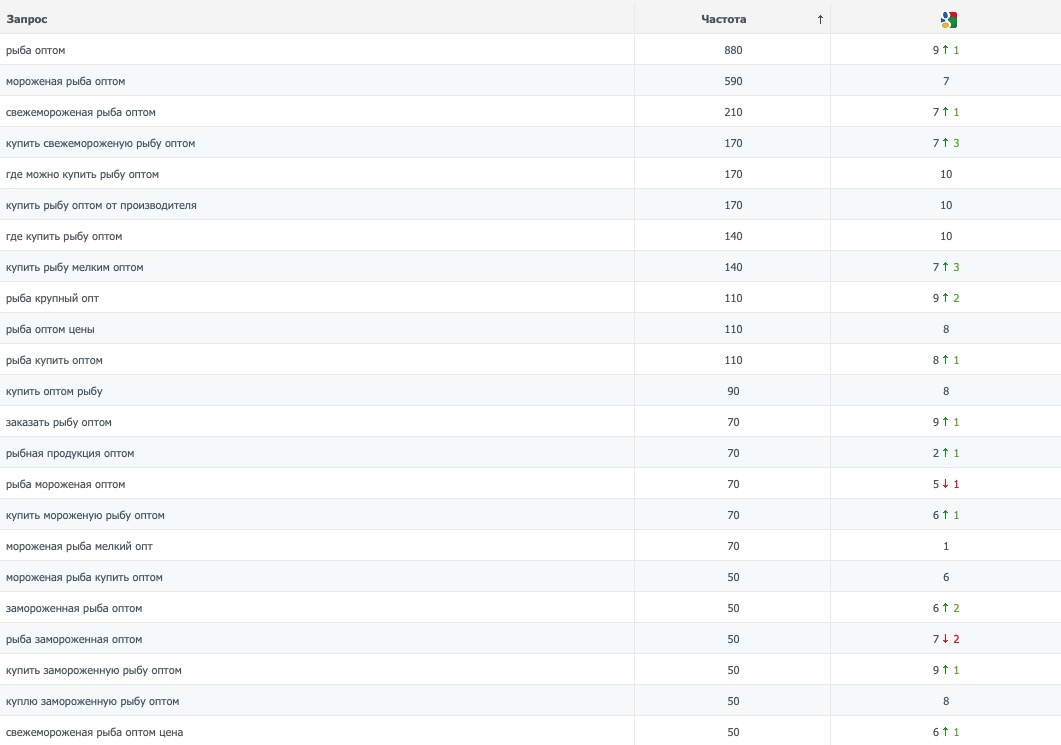1061x745 pixels.
Task: Click position value for 'рыба мороженая оптом'
Action: (x=937, y=484)
